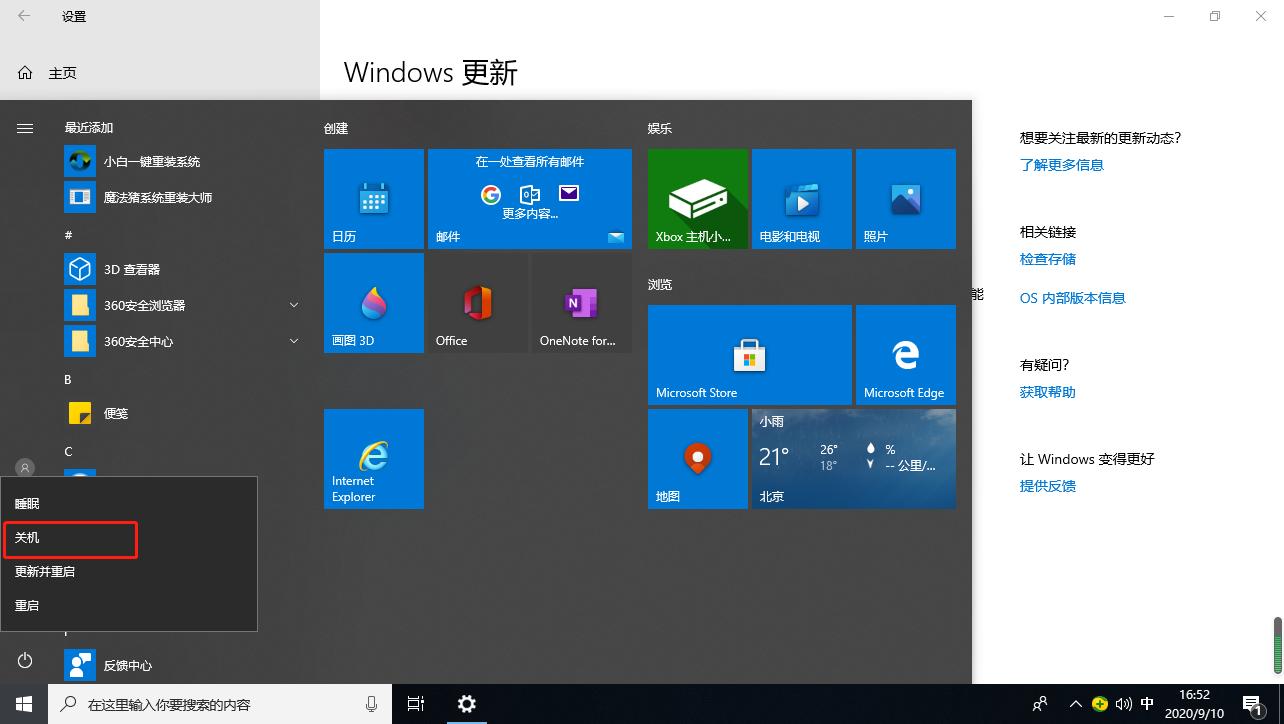Open the 地图 maps tile
1284x724 pixels.
[x=697, y=458]
